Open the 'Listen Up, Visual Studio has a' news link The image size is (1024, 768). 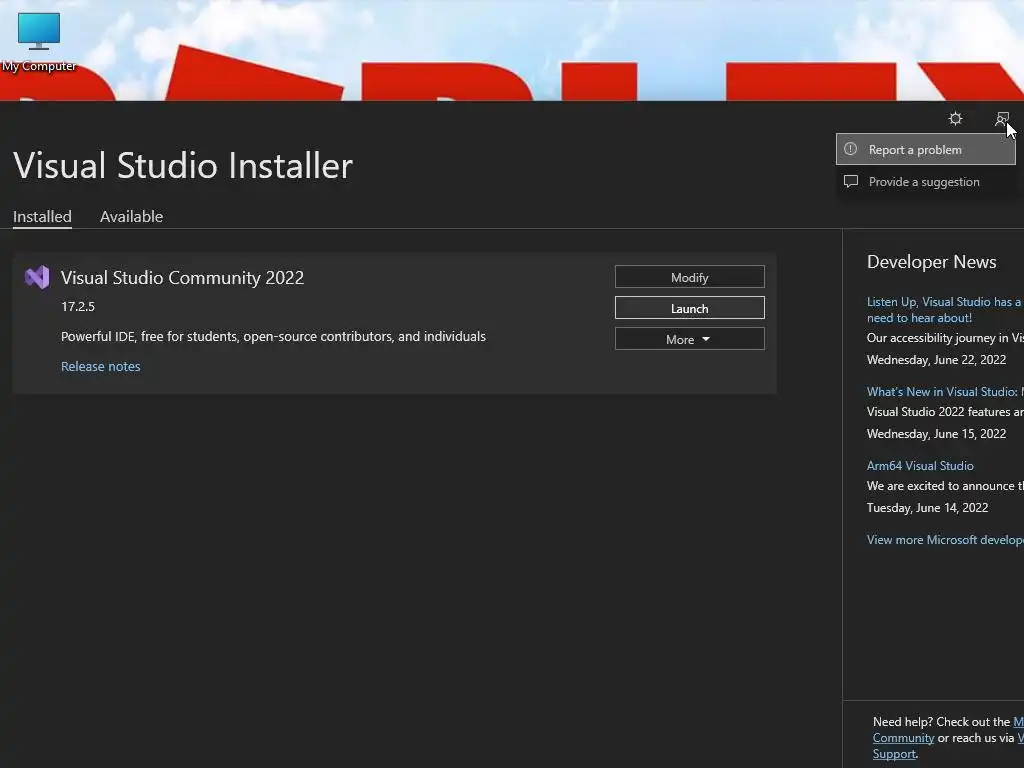pyautogui.click(x=945, y=310)
